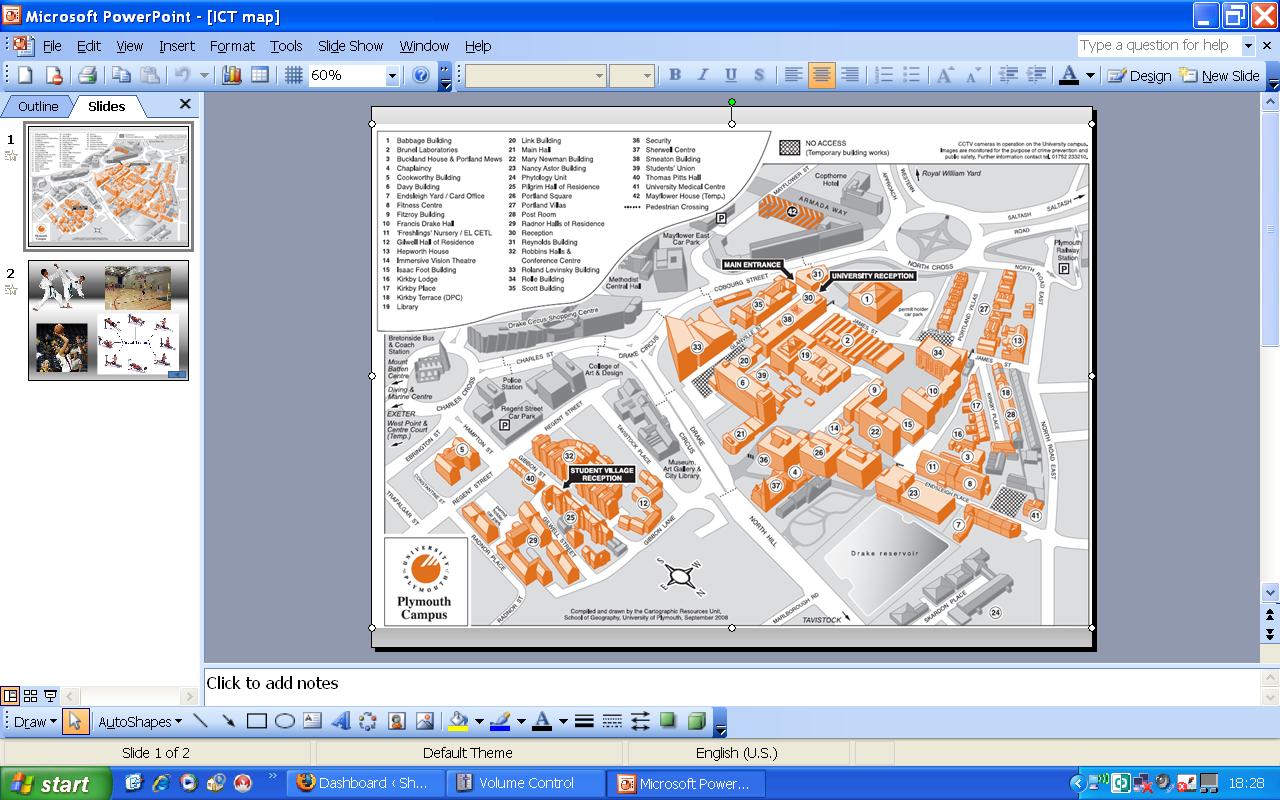Toggle italic formatting
1280x800 pixels.
click(703, 75)
